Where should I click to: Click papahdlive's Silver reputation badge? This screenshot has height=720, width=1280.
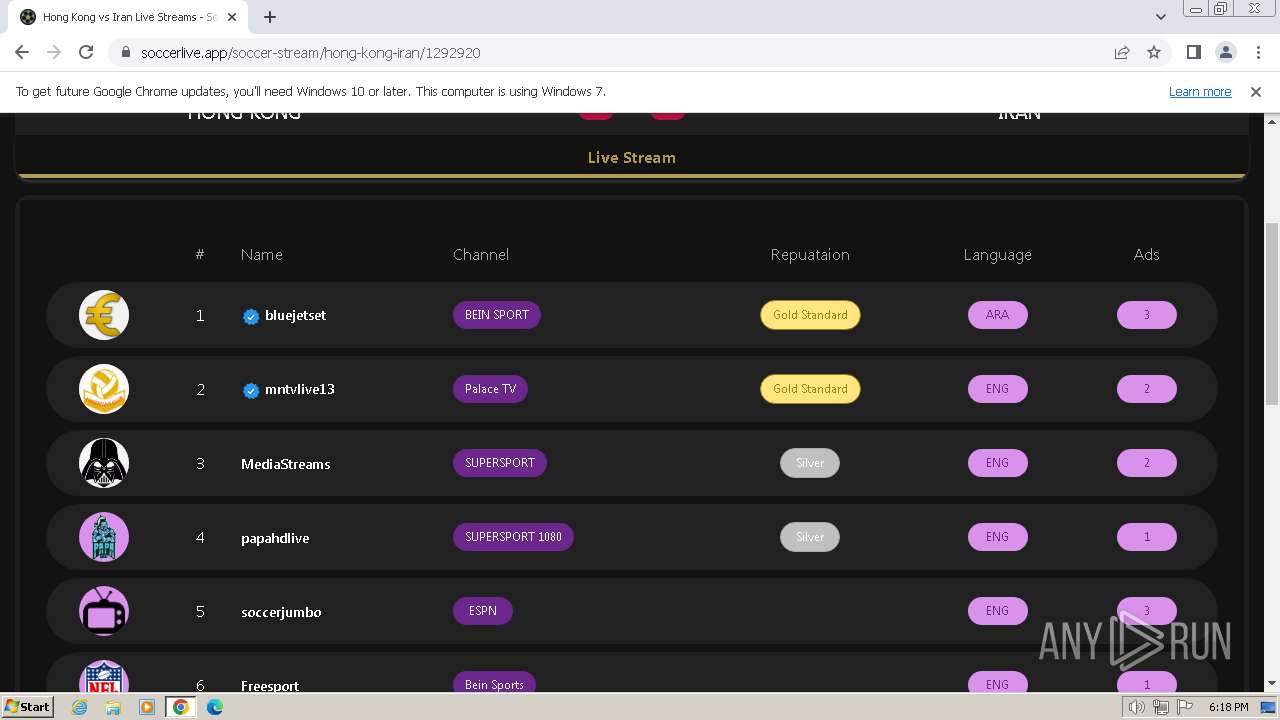[x=810, y=537]
